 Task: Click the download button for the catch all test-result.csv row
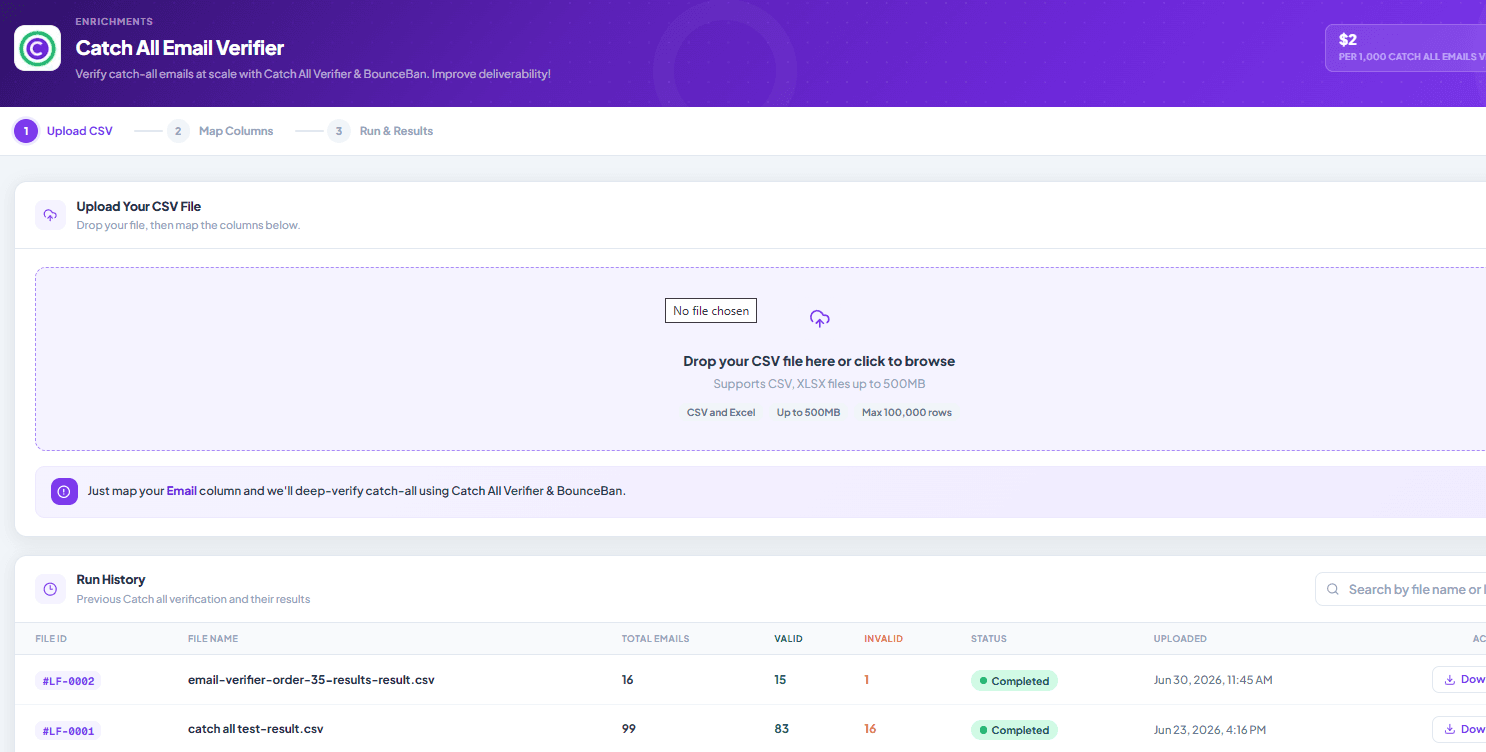pos(1460,729)
